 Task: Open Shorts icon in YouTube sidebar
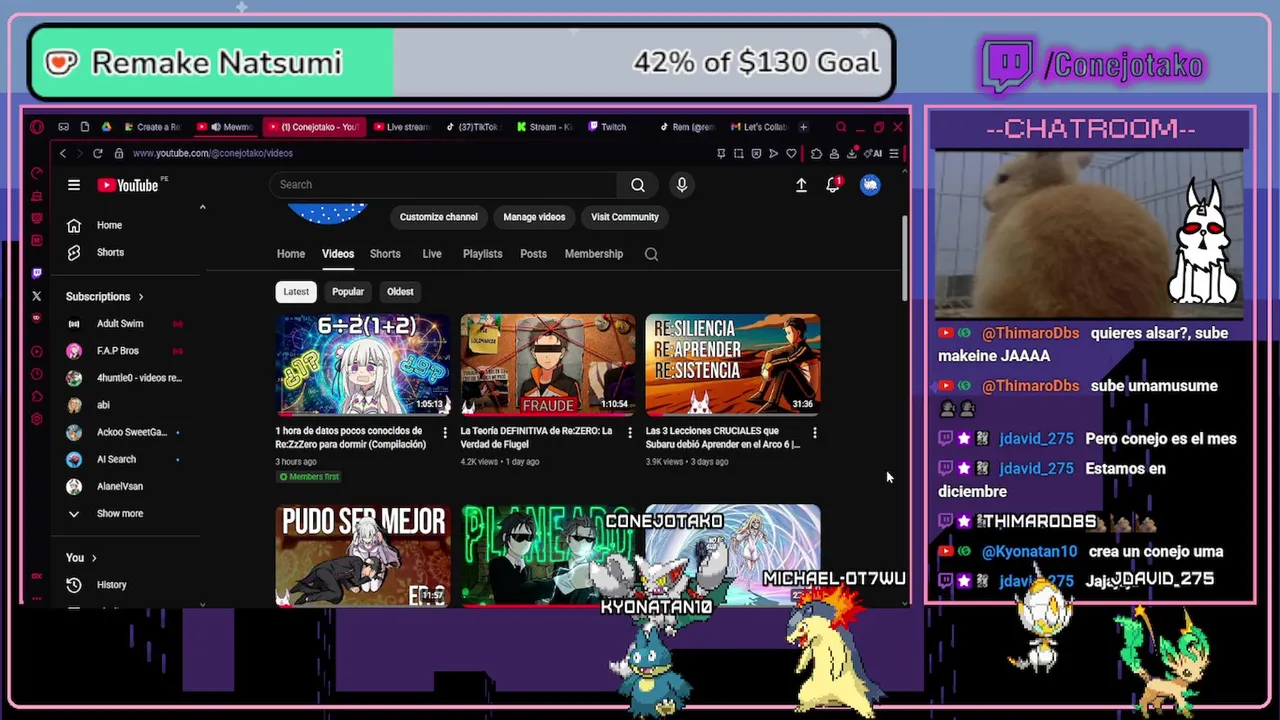(73, 253)
